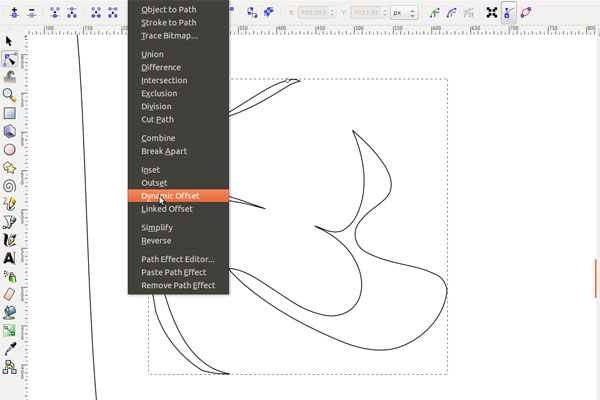The image size is (600, 400).
Task: Decrease the Y coordinate stepper
Action: coord(385,16)
